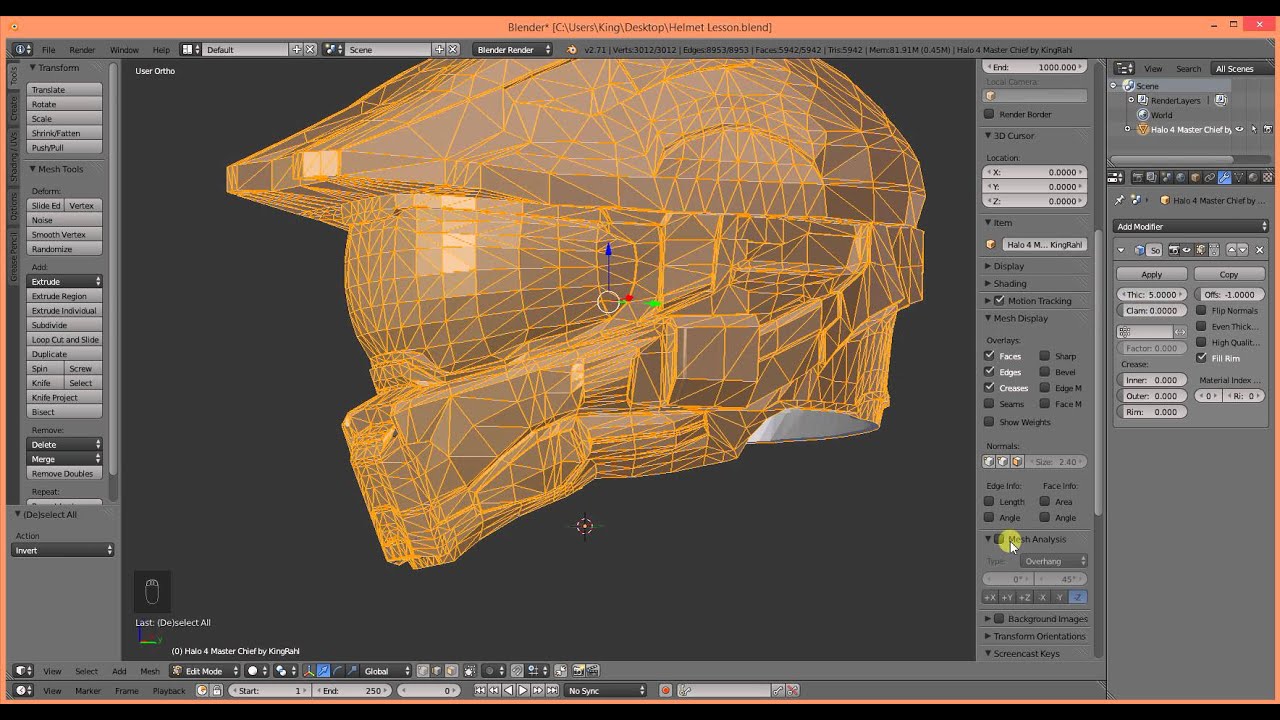The height and width of the screenshot is (720, 1280).
Task: Click the normals Size slider
Action: [1057, 462]
